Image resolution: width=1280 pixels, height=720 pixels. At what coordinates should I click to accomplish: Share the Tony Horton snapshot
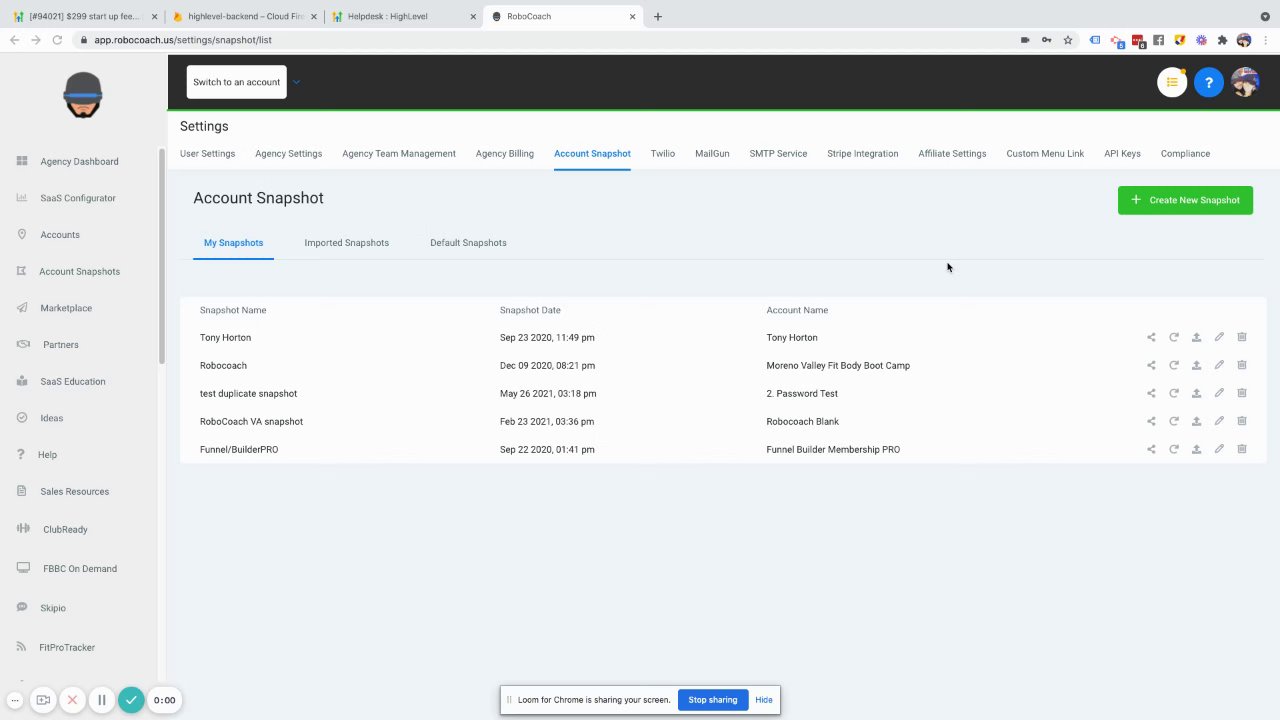pos(1151,337)
